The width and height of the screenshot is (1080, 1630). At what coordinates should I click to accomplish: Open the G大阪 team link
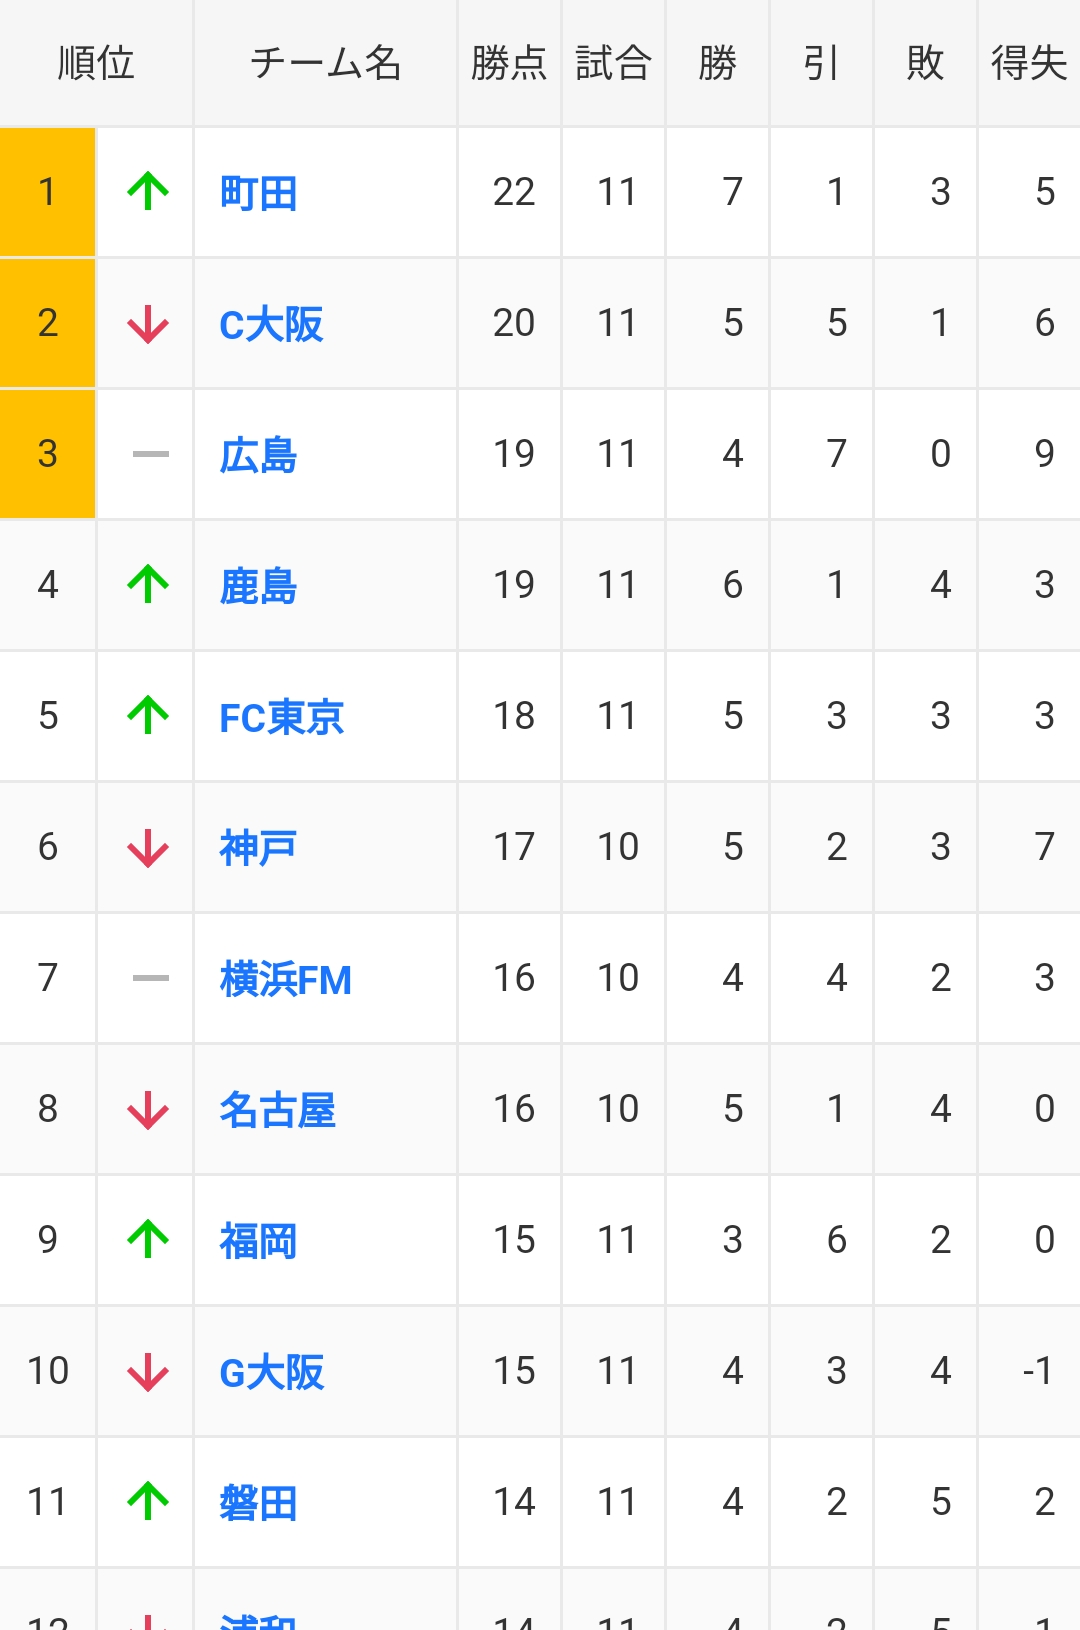tap(271, 1373)
